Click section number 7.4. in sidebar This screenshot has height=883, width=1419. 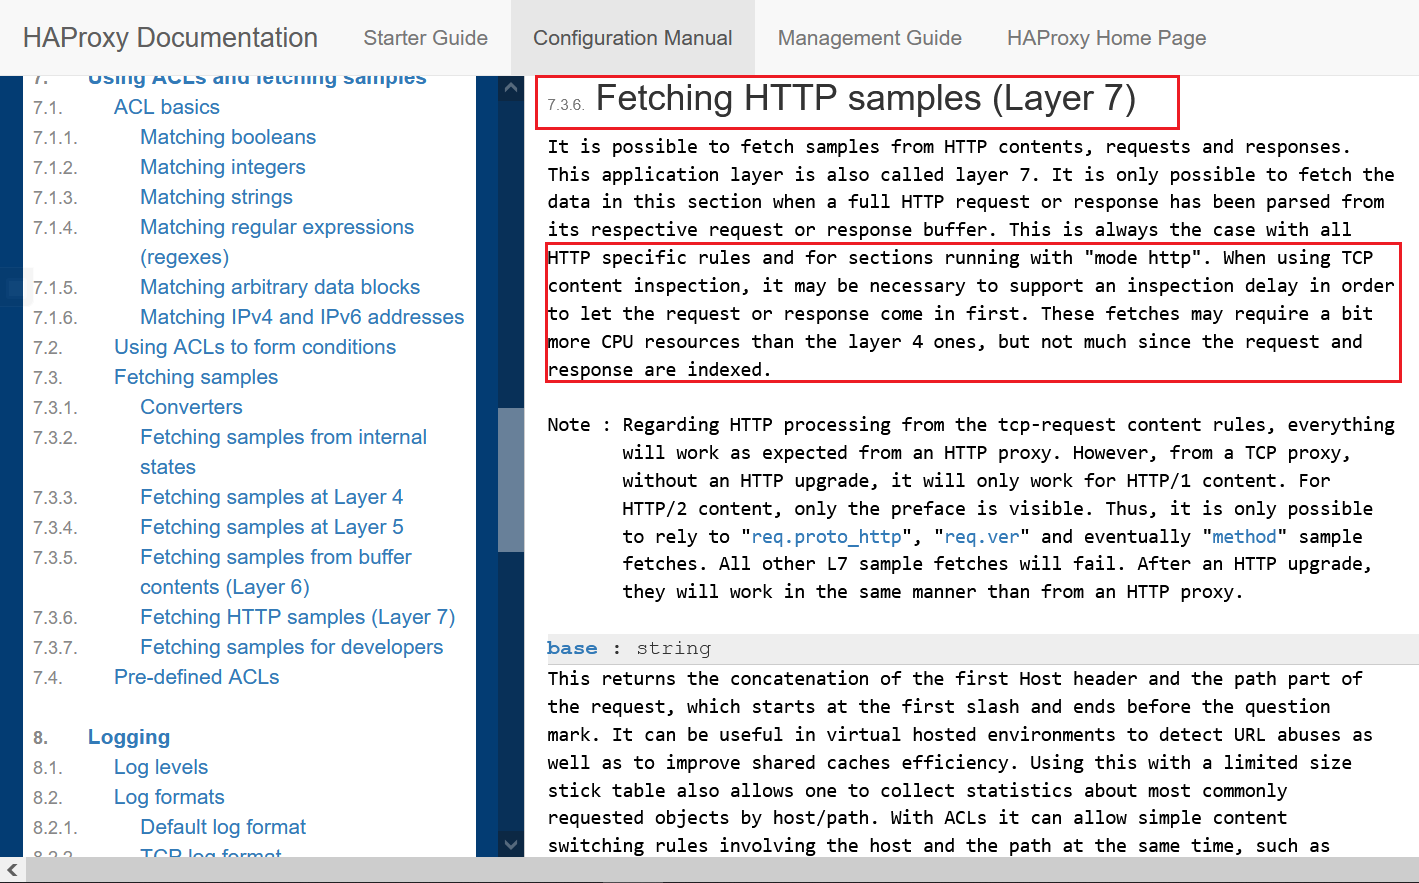coord(47,678)
